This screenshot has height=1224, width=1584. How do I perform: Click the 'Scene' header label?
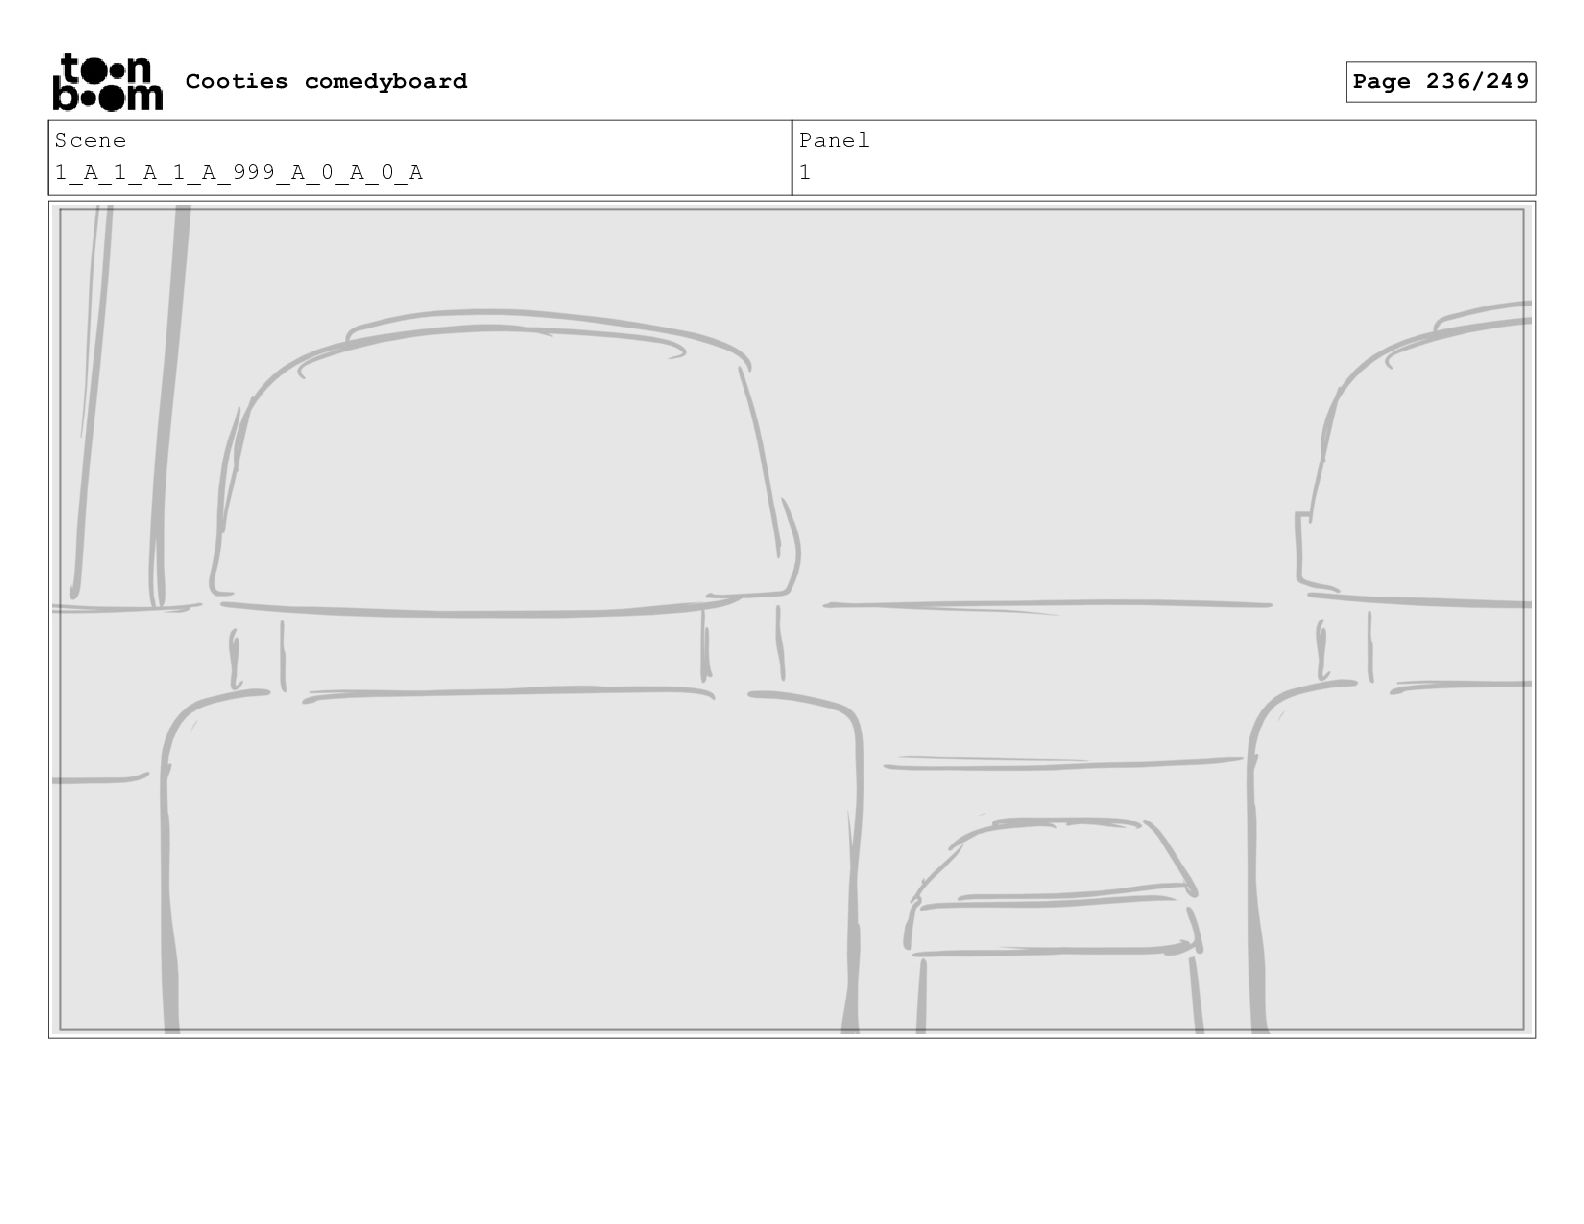coord(90,141)
